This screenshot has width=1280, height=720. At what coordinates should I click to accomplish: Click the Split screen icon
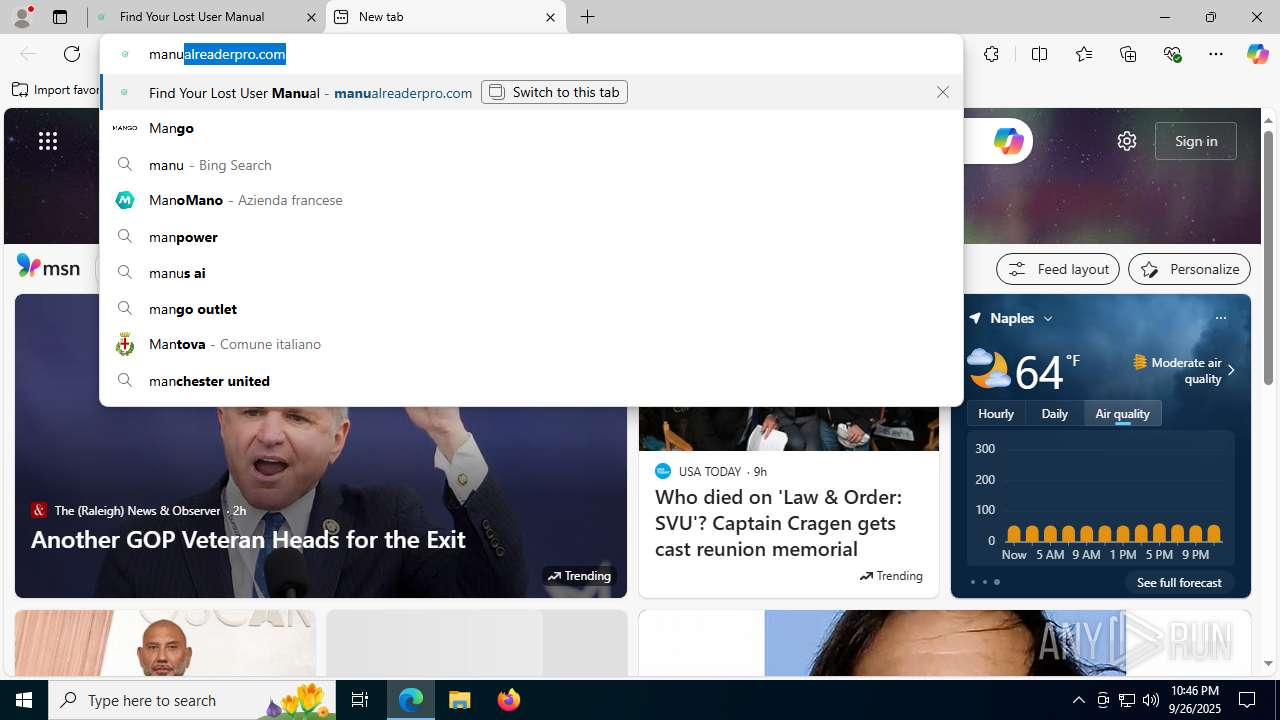point(1039,54)
